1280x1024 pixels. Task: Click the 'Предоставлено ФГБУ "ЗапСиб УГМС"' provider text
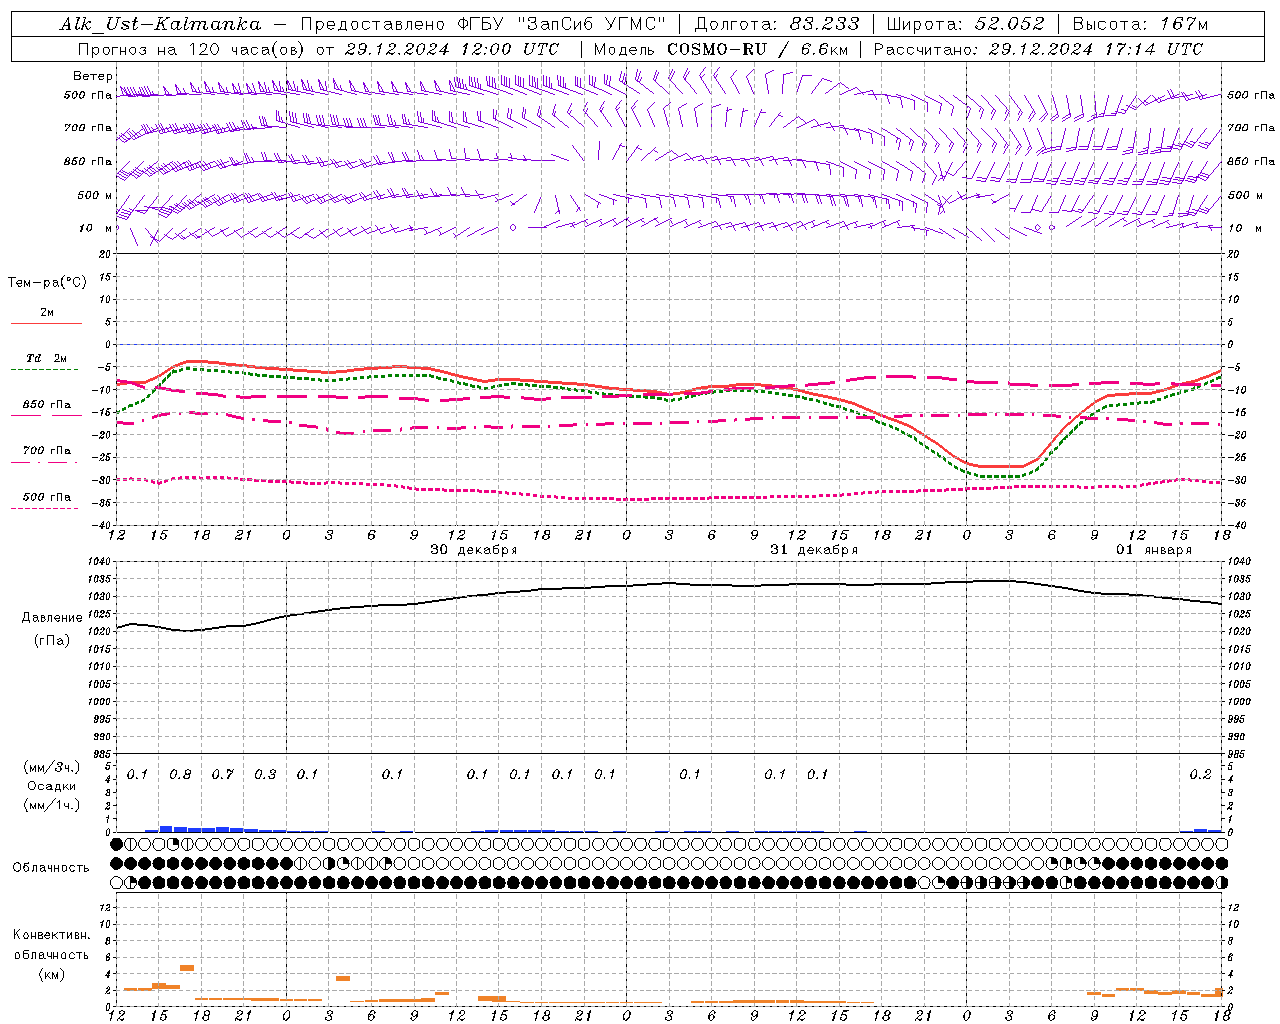483,24
